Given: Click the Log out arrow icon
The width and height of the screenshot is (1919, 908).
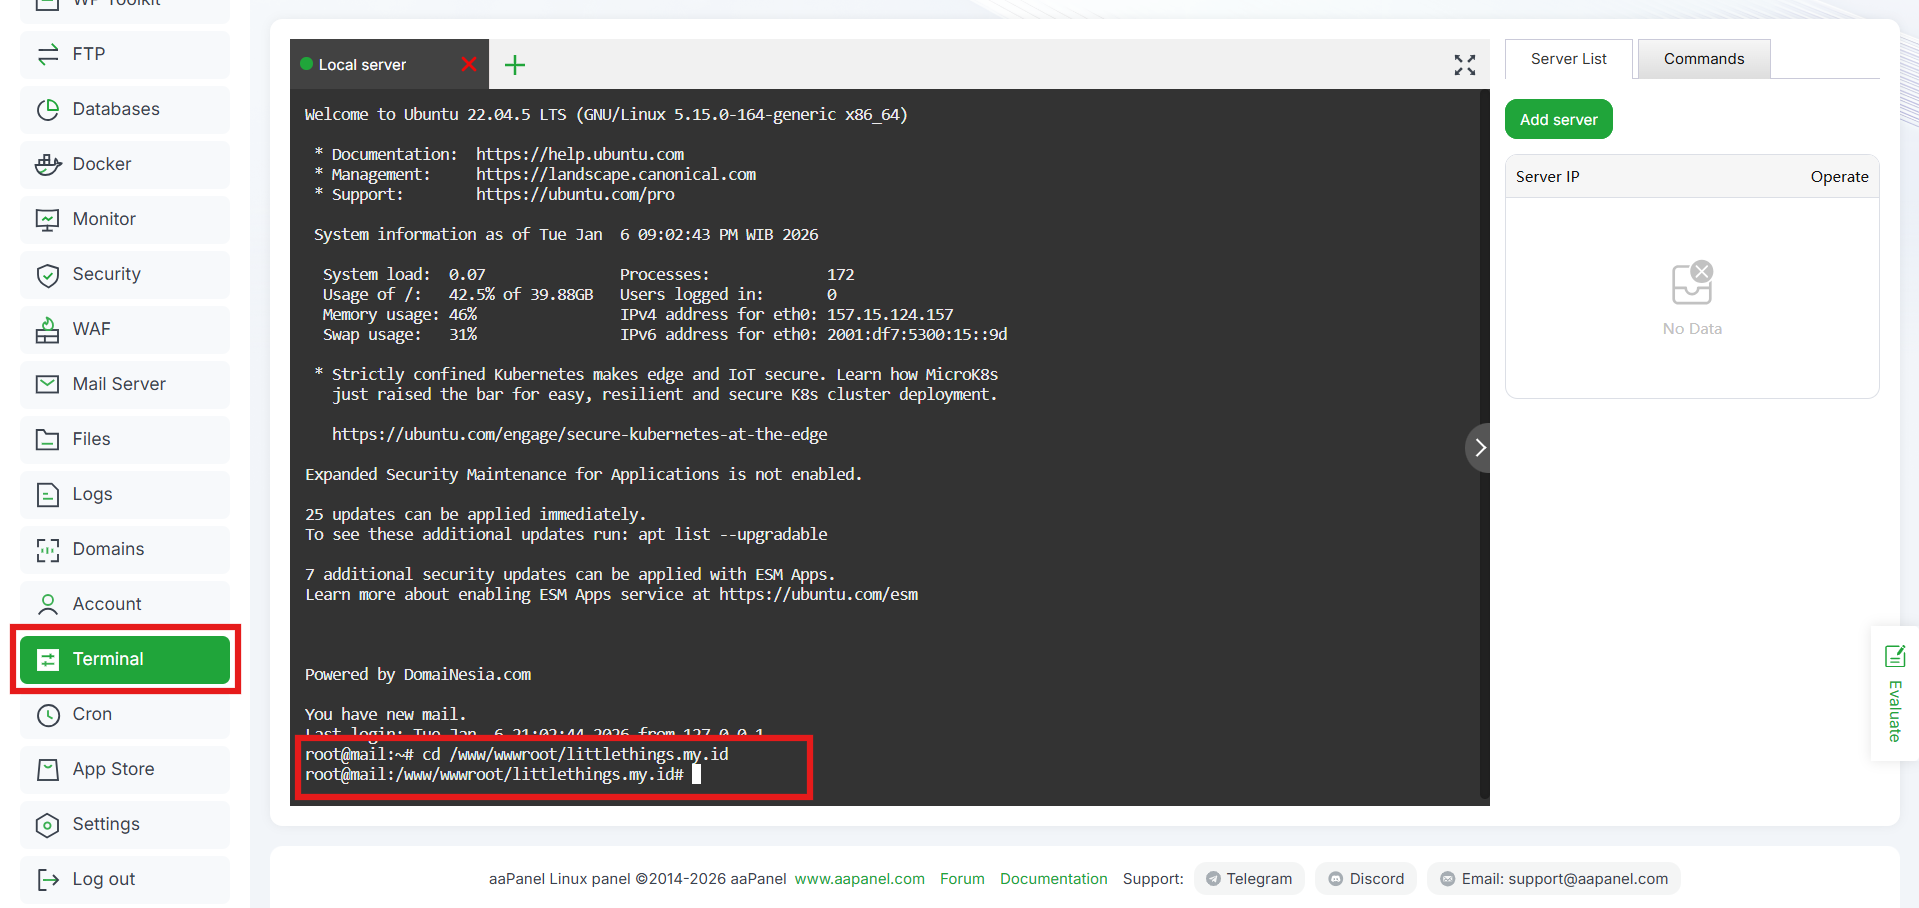Looking at the screenshot, I should tap(48, 879).
